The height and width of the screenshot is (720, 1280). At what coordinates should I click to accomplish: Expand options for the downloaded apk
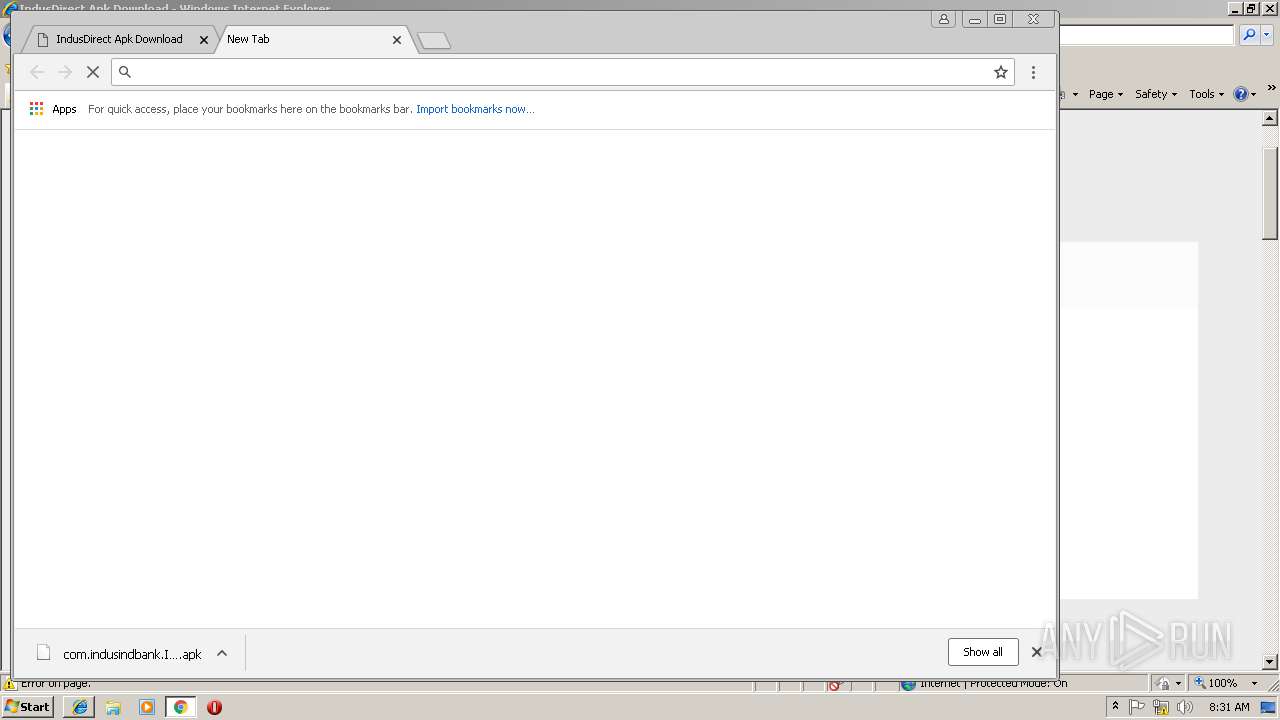(222, 654)
